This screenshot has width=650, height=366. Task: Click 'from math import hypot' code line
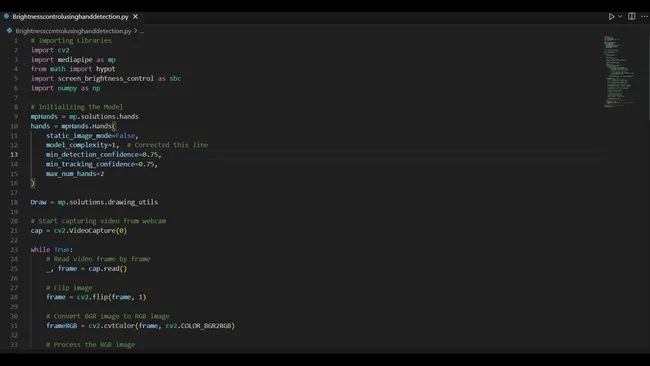point(73,69)
